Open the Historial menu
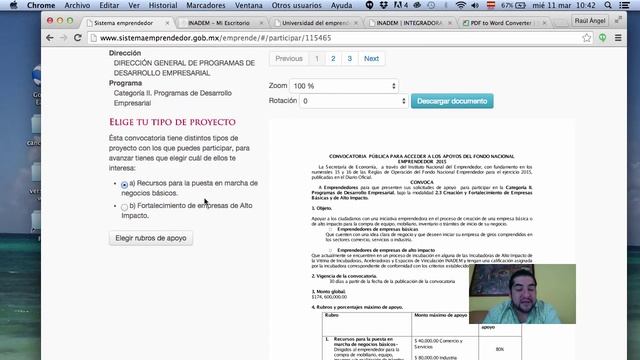 point(163,5)
